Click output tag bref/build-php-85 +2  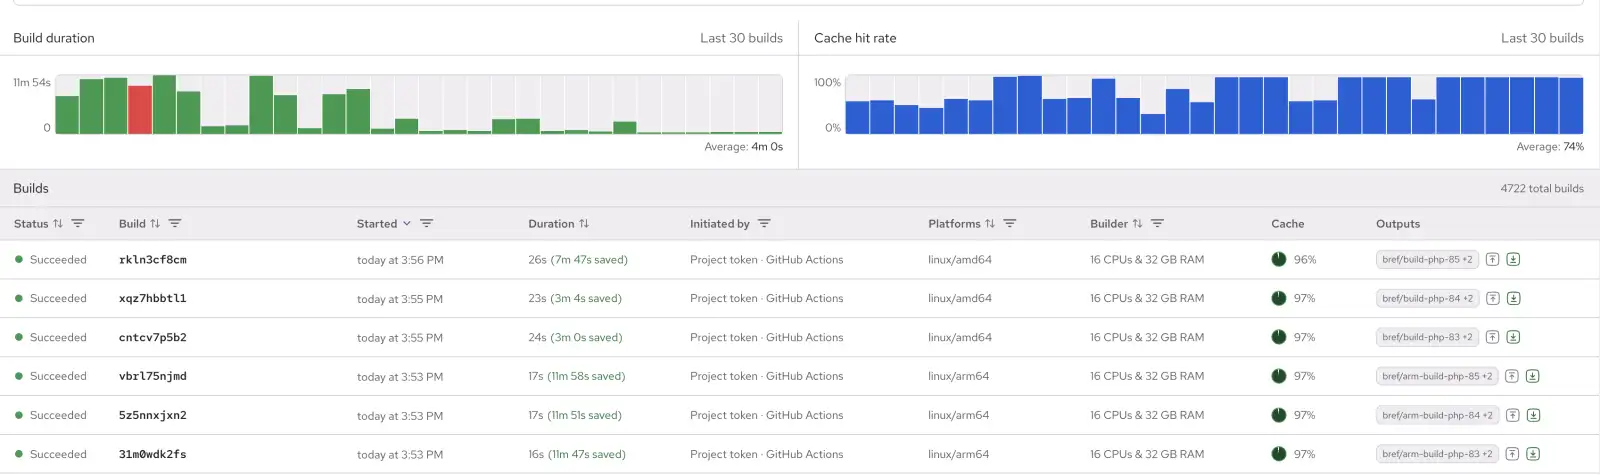pos(1427,260)
